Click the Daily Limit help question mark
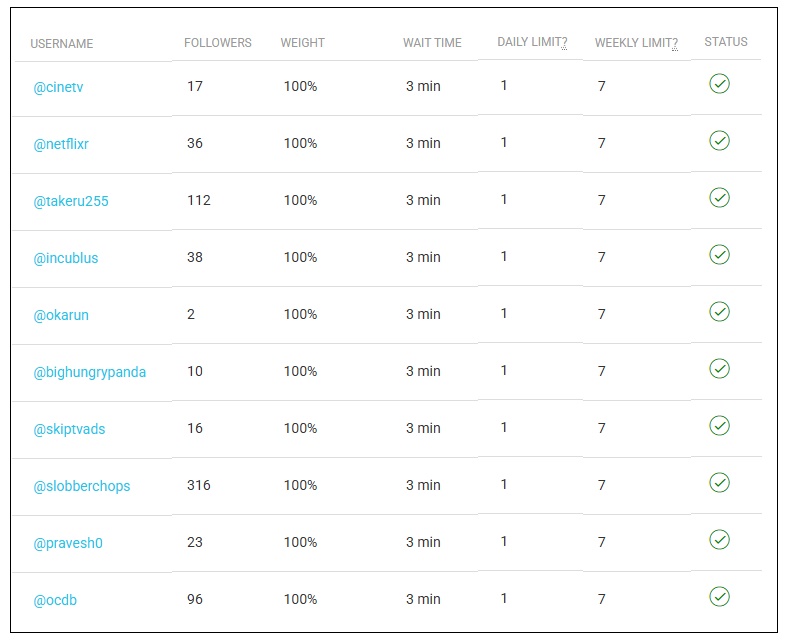Viewport: 788px width, 643px height. coord(564,43)
